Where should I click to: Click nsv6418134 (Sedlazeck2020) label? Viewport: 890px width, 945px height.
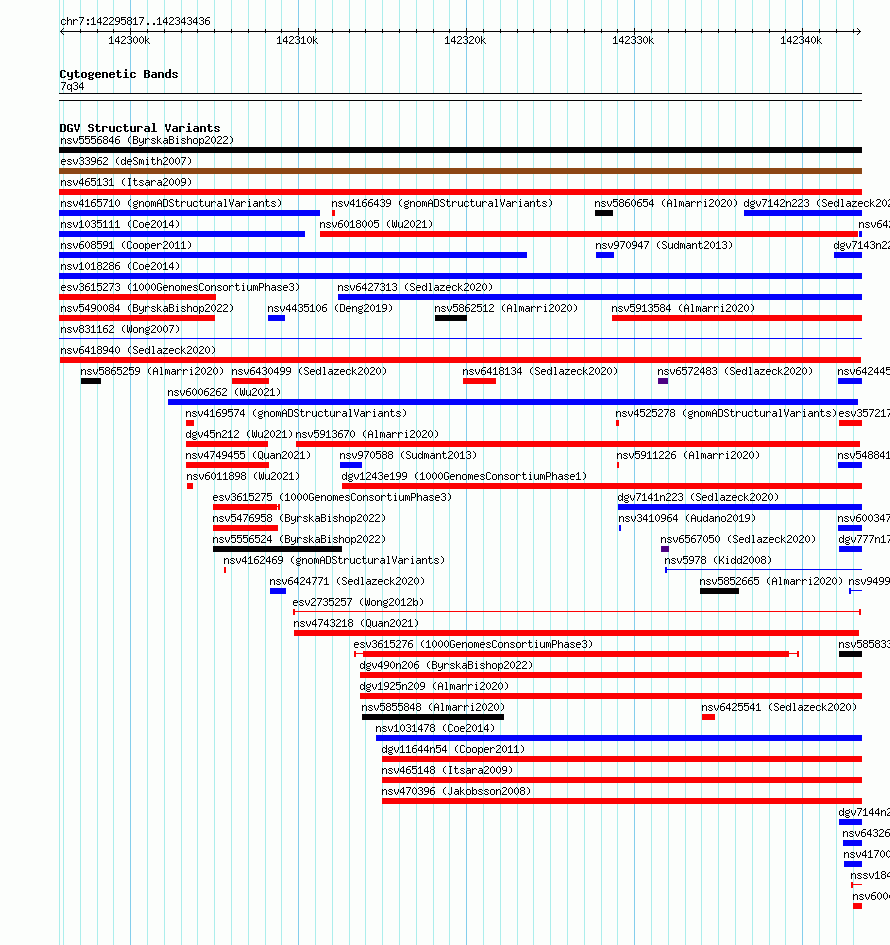point(540,372)
